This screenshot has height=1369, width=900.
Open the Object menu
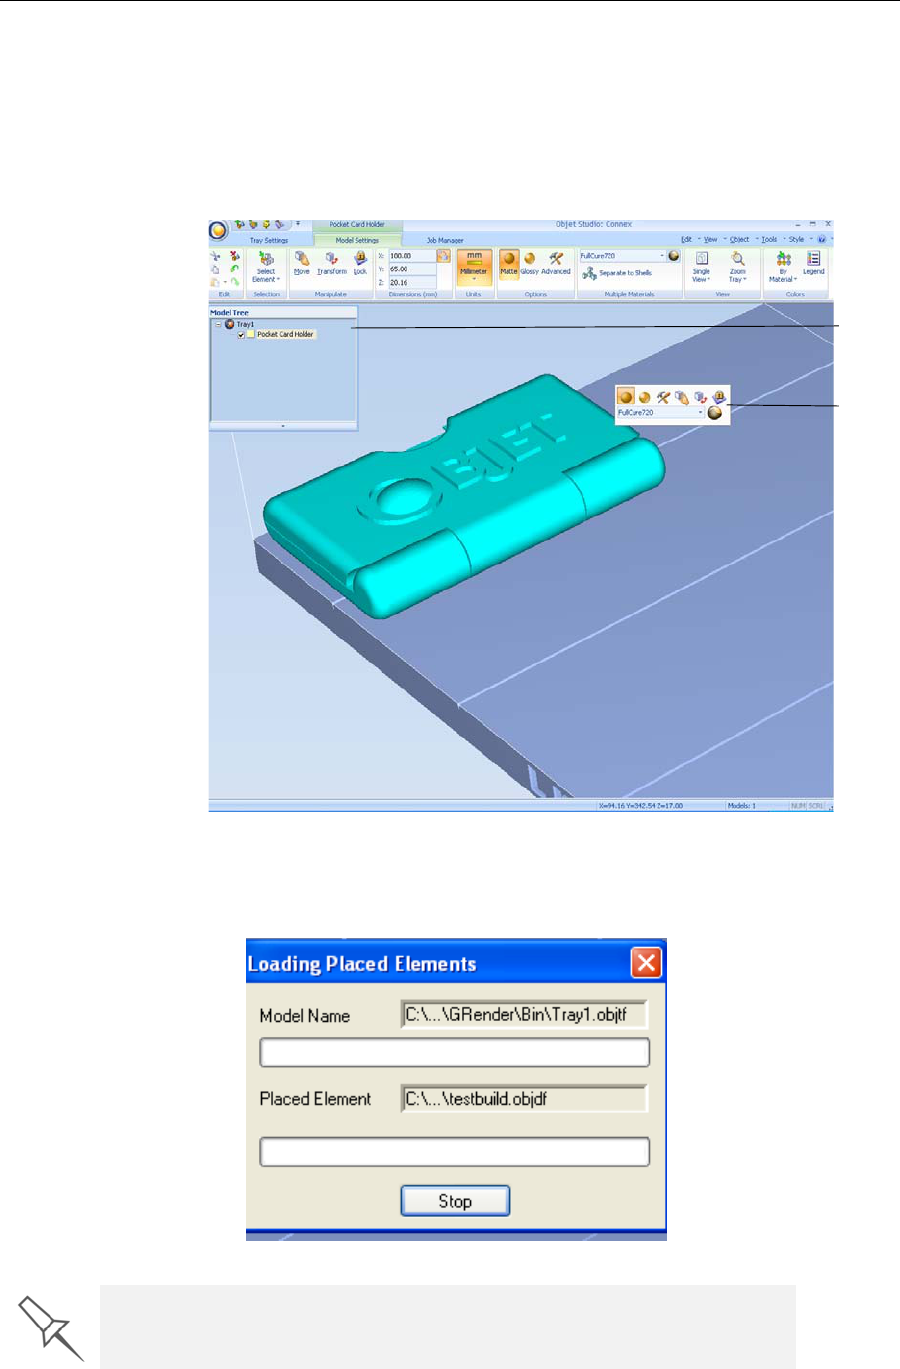740,240
